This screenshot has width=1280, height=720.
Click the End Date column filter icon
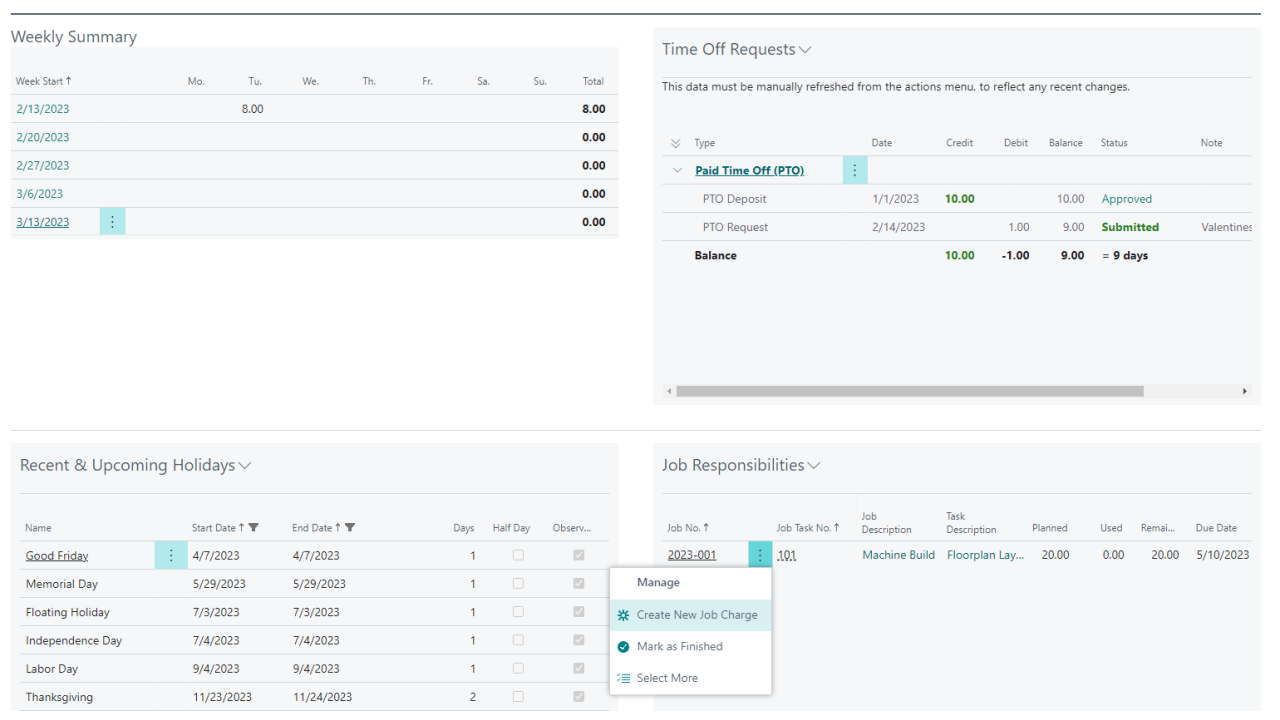tap(350, 528)
